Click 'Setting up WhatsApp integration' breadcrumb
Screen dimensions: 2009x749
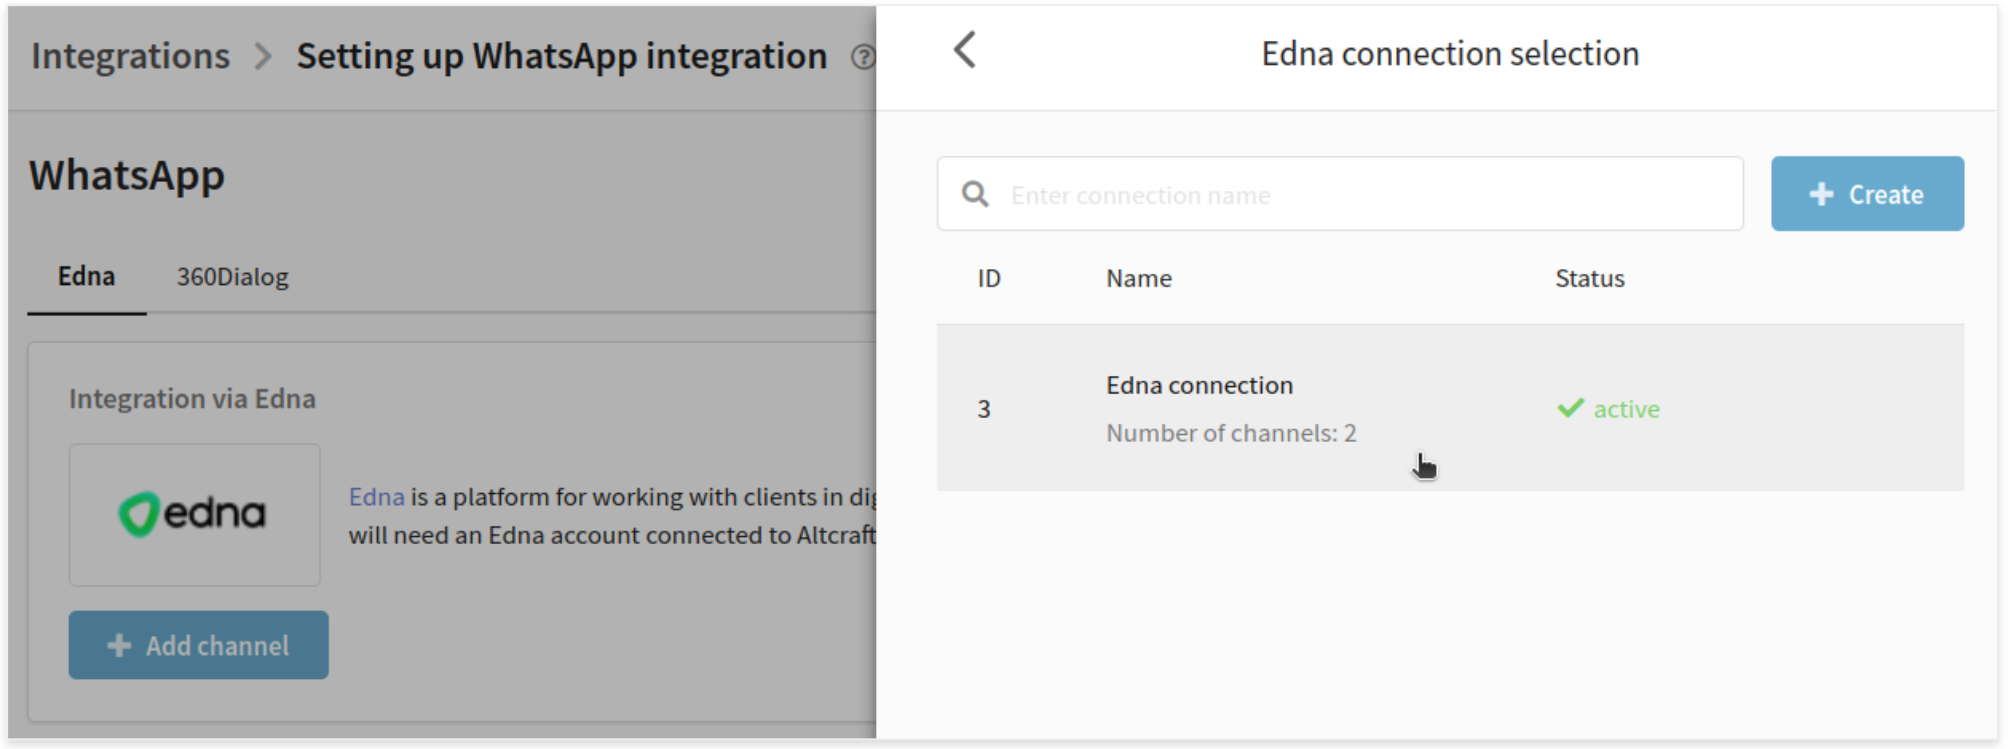562,56
